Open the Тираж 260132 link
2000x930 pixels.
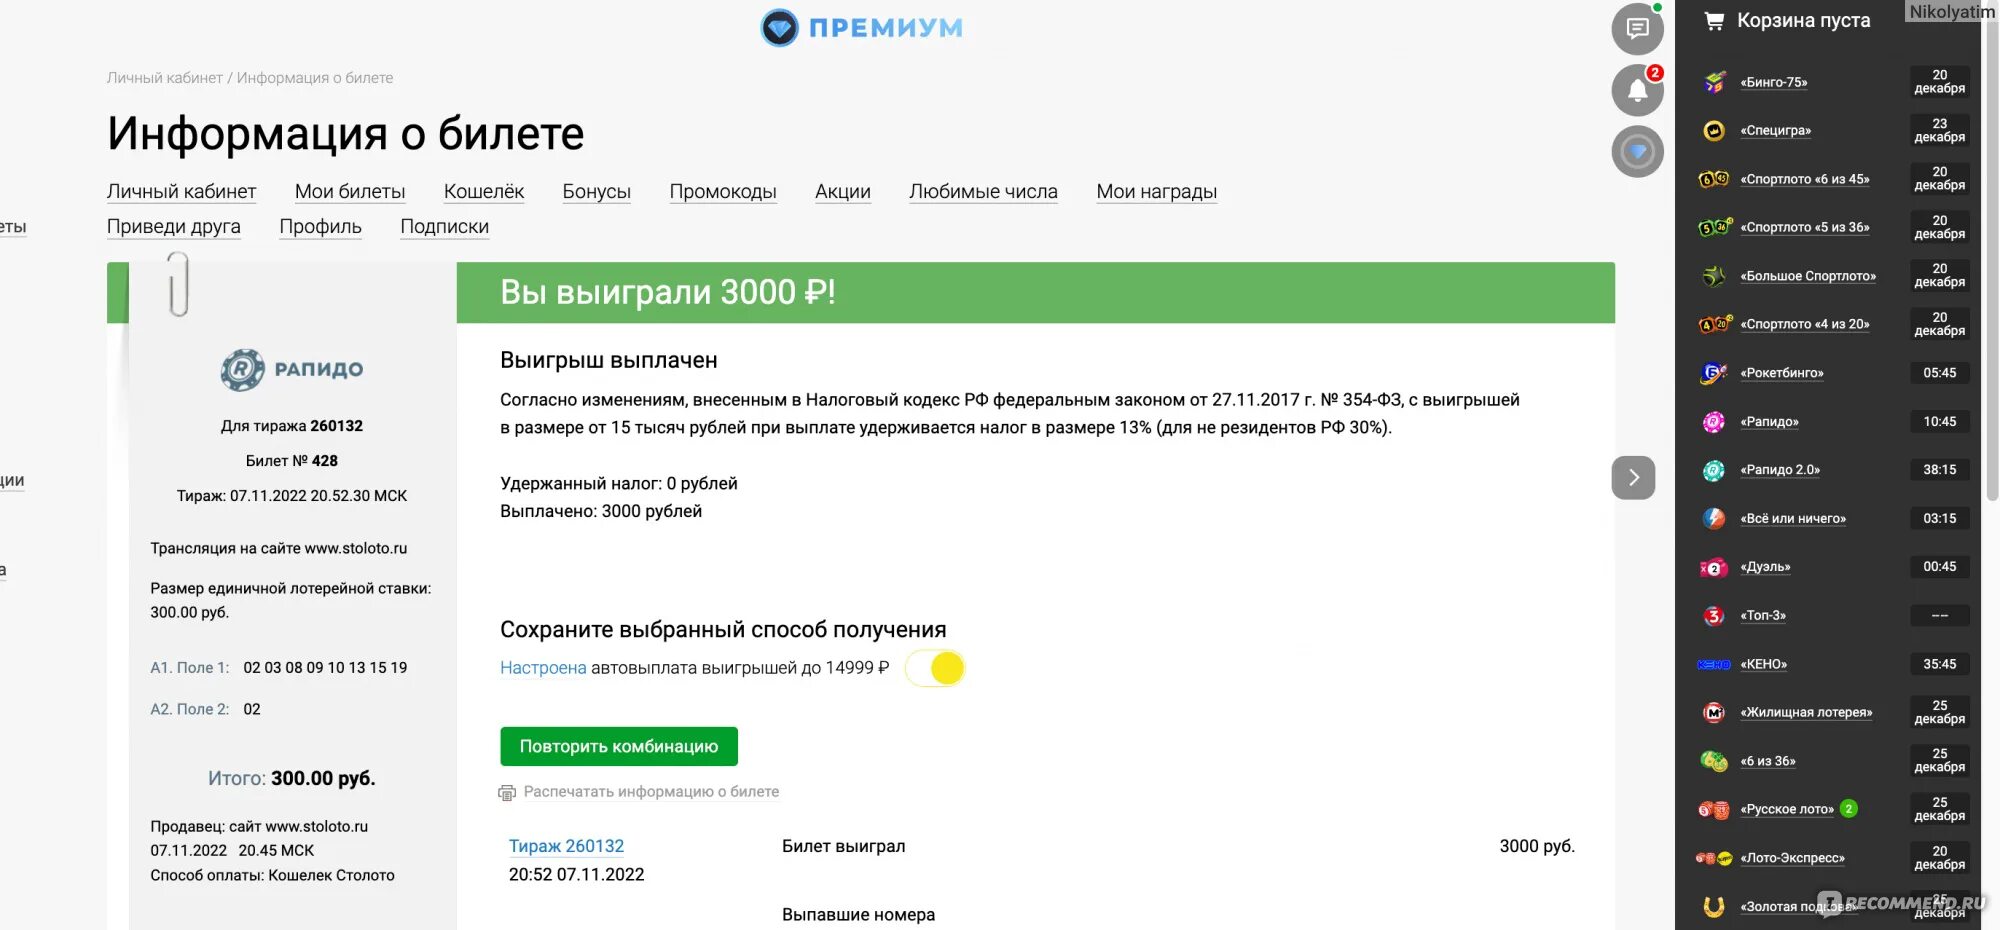point(566,846)
